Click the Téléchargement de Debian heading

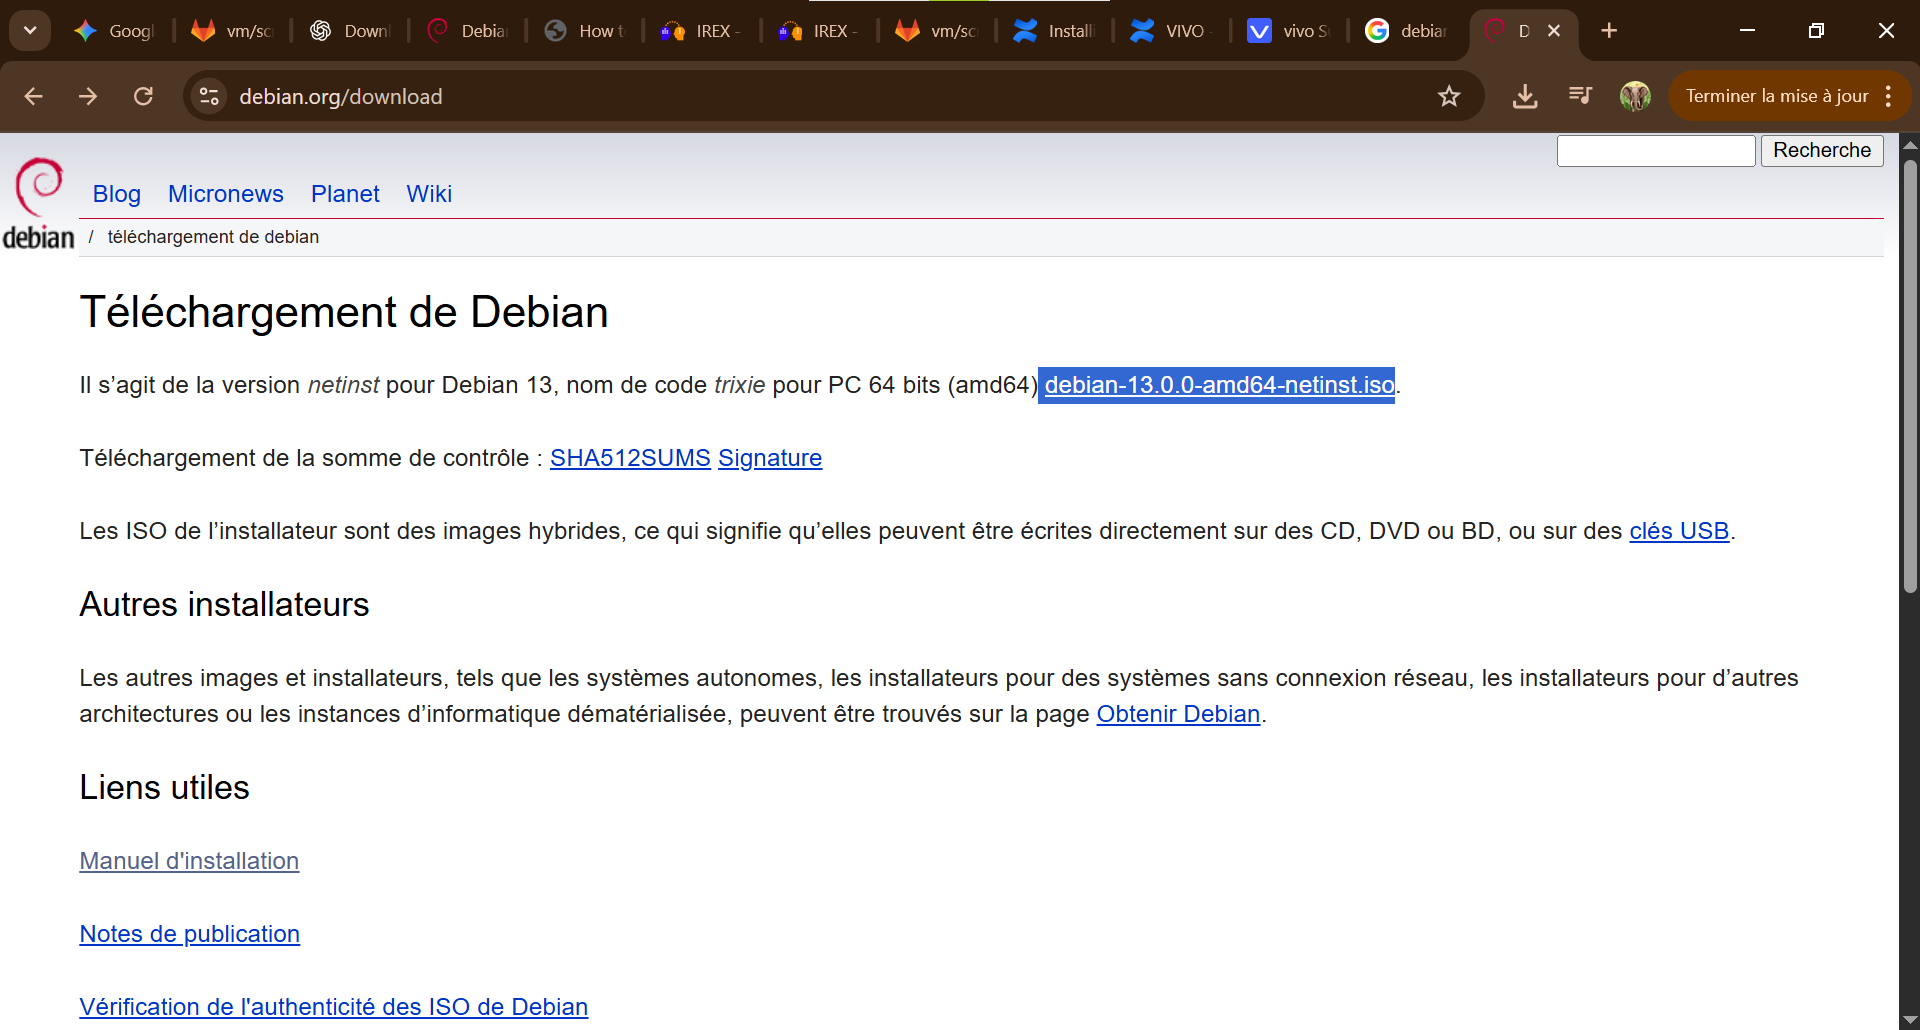344,313
